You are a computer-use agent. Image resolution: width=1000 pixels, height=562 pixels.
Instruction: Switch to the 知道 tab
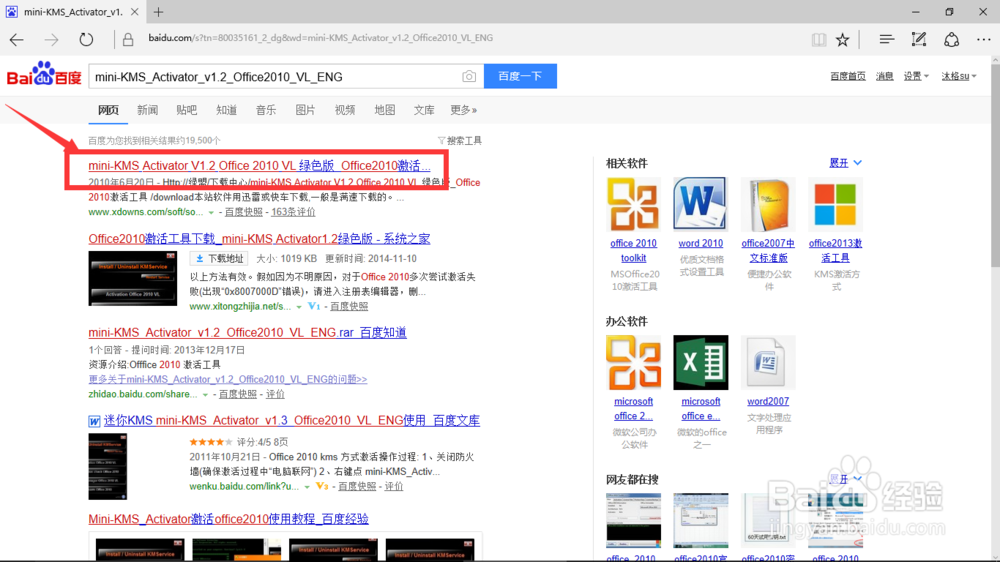point(226,110)
